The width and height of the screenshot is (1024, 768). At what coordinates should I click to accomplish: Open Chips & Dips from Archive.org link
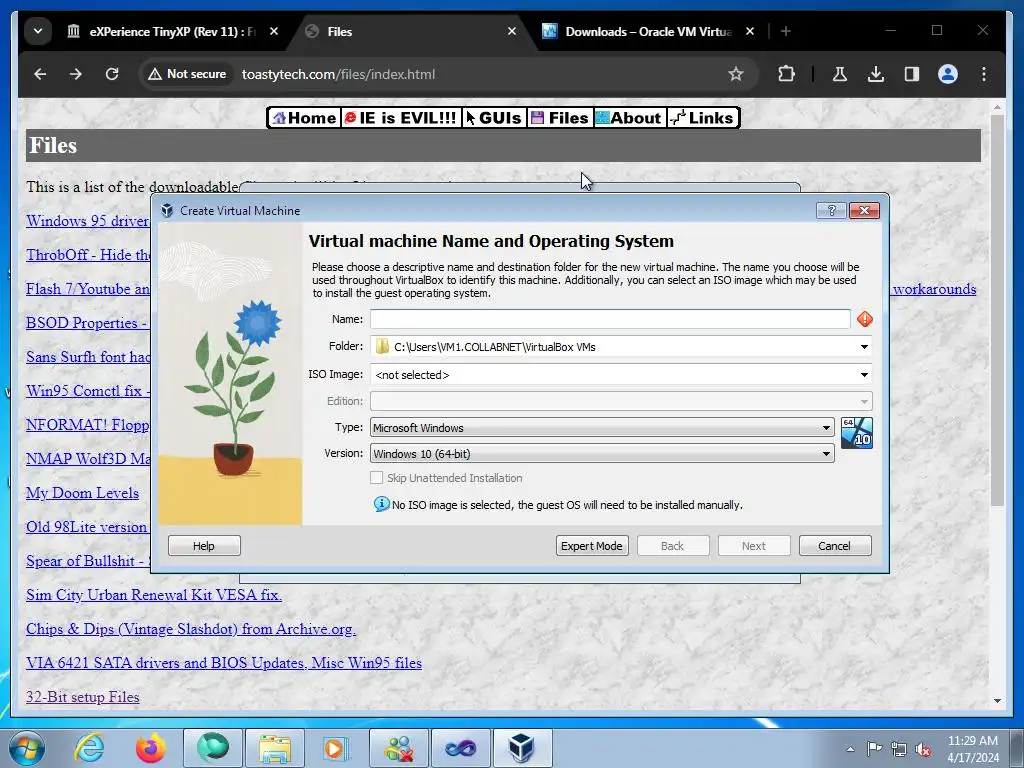click(191, 629)
